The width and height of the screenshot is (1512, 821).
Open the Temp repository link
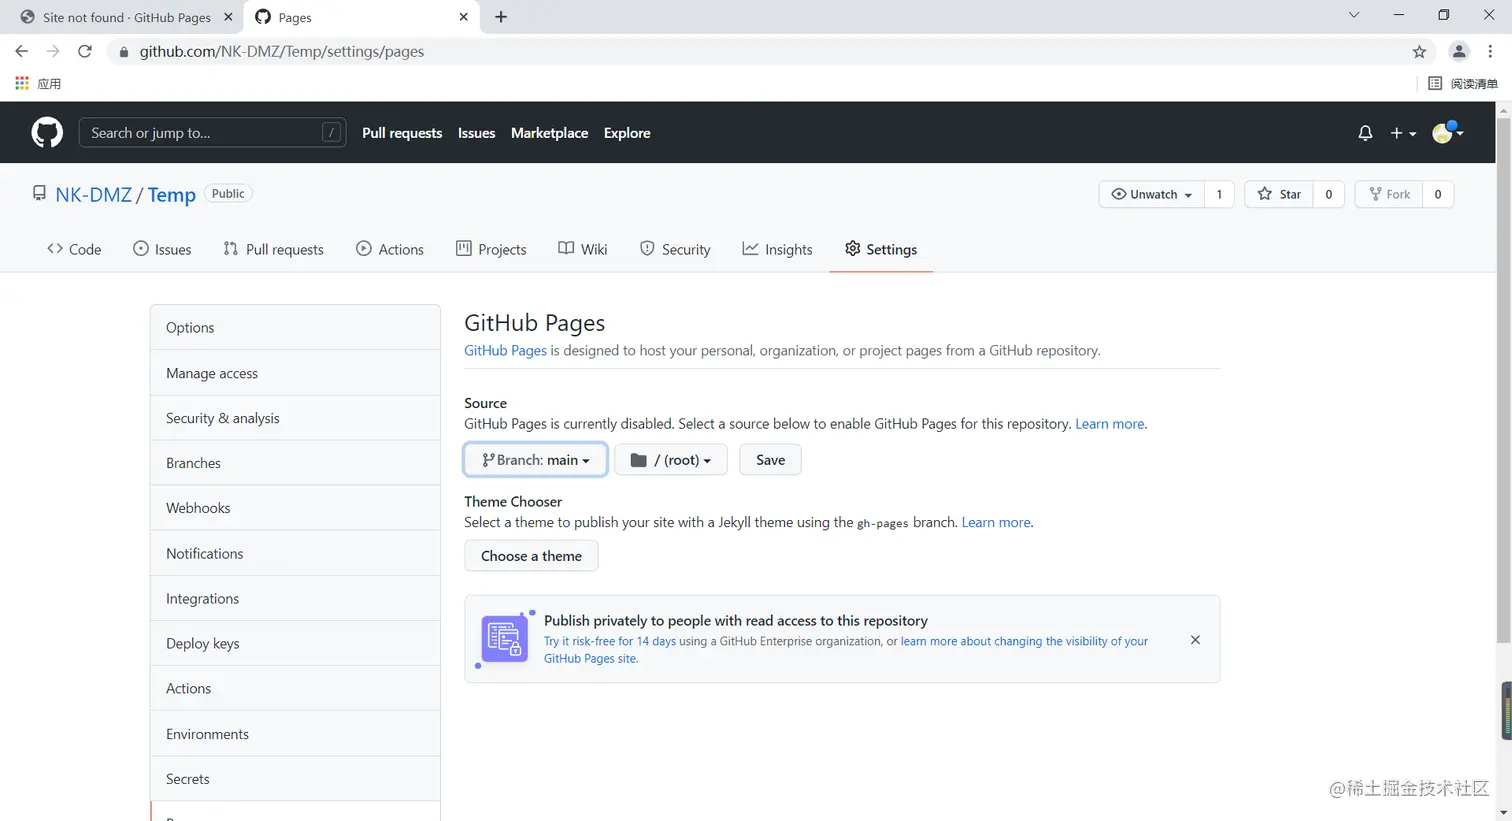(172, 195)
